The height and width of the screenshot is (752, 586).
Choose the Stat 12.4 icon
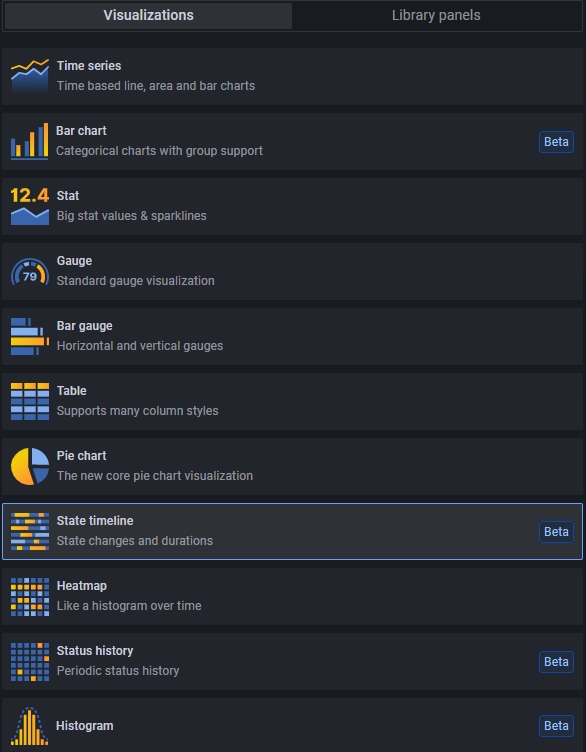(30, 206)
